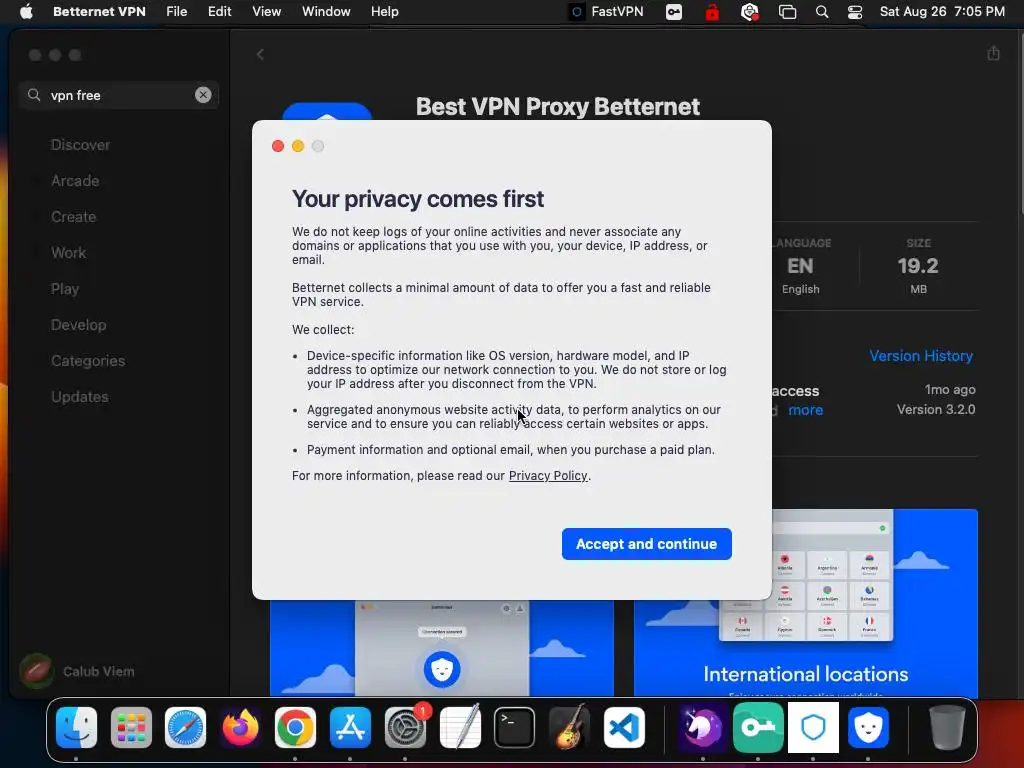Viewport: 1024px width, 768px height.
Task: Open GarageBand from the Dock
Action: (569, 727)
